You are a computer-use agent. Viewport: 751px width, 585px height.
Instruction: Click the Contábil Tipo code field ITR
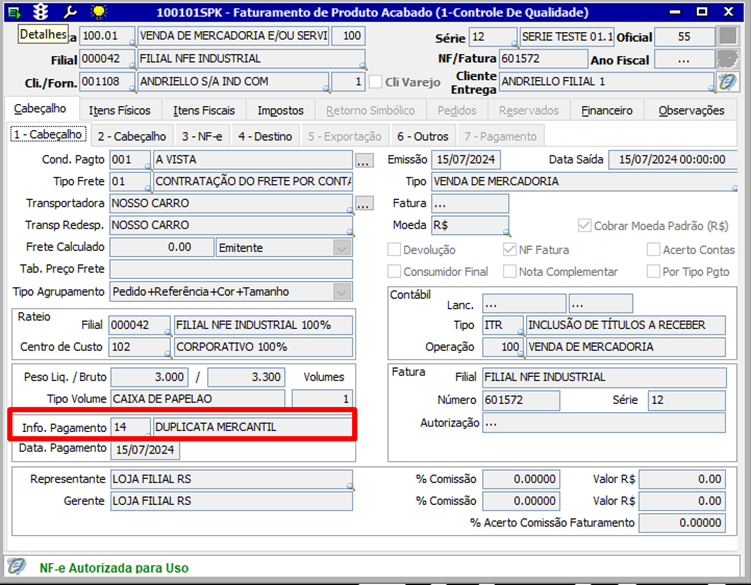pos(503,325)
